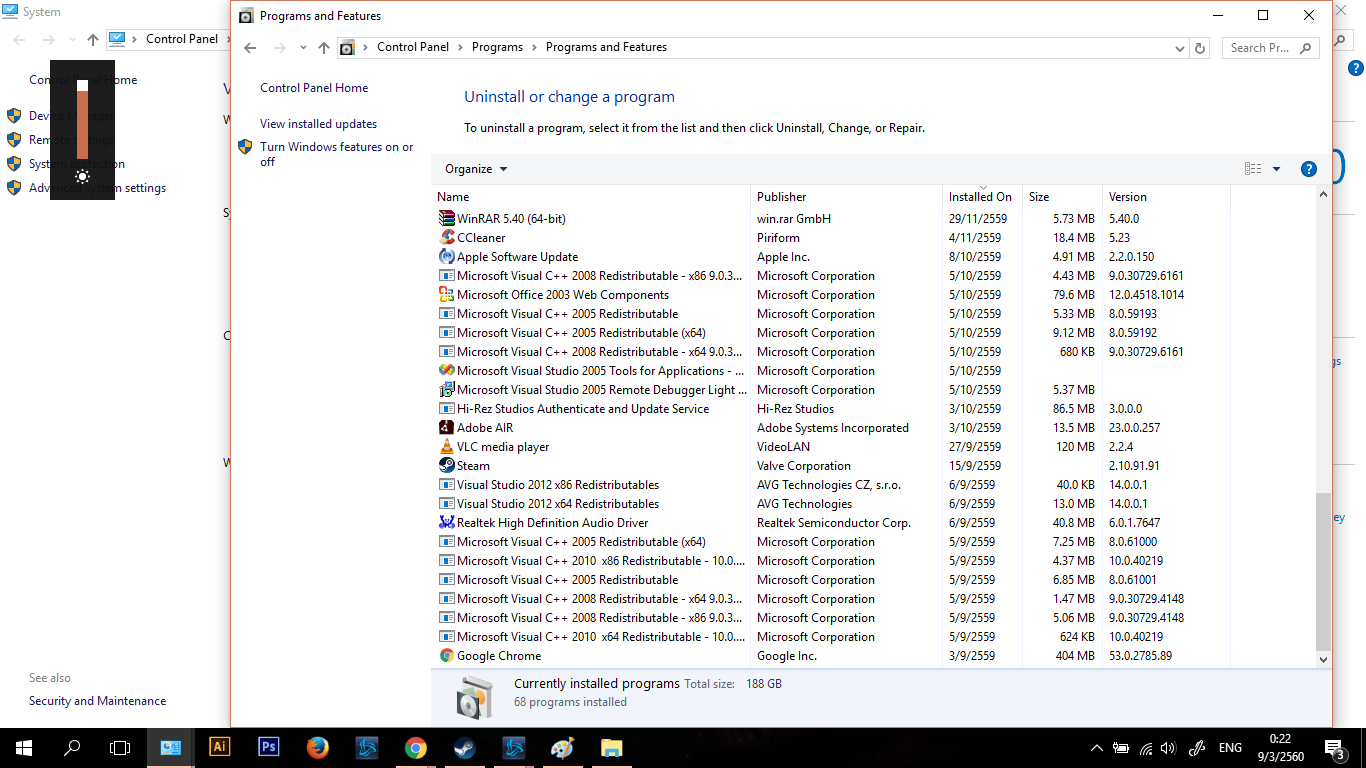Screen dimensions: 1366x768
Task: Open Adobe Photoshop from the taskbar
Action: coord(268,747)
